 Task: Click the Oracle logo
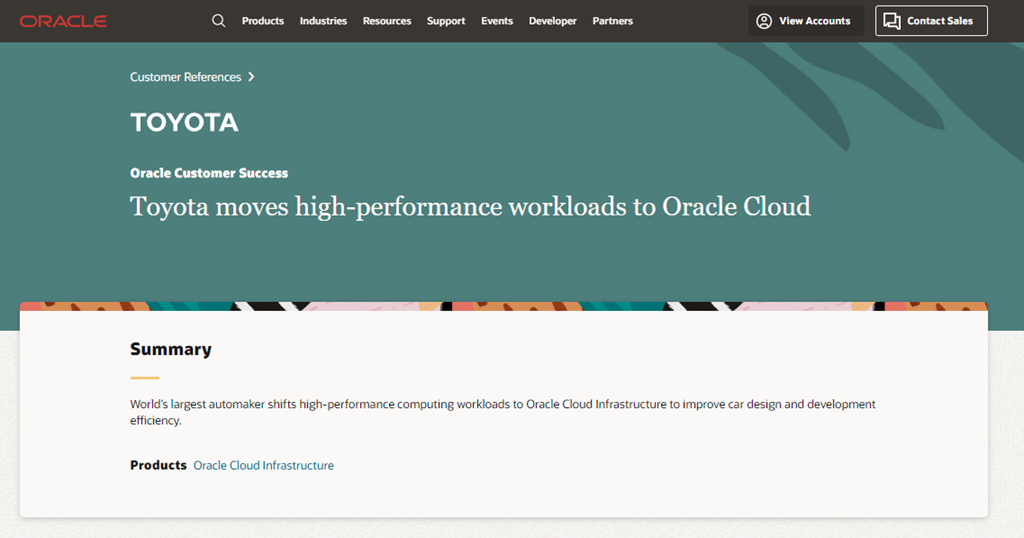(63, 21)
